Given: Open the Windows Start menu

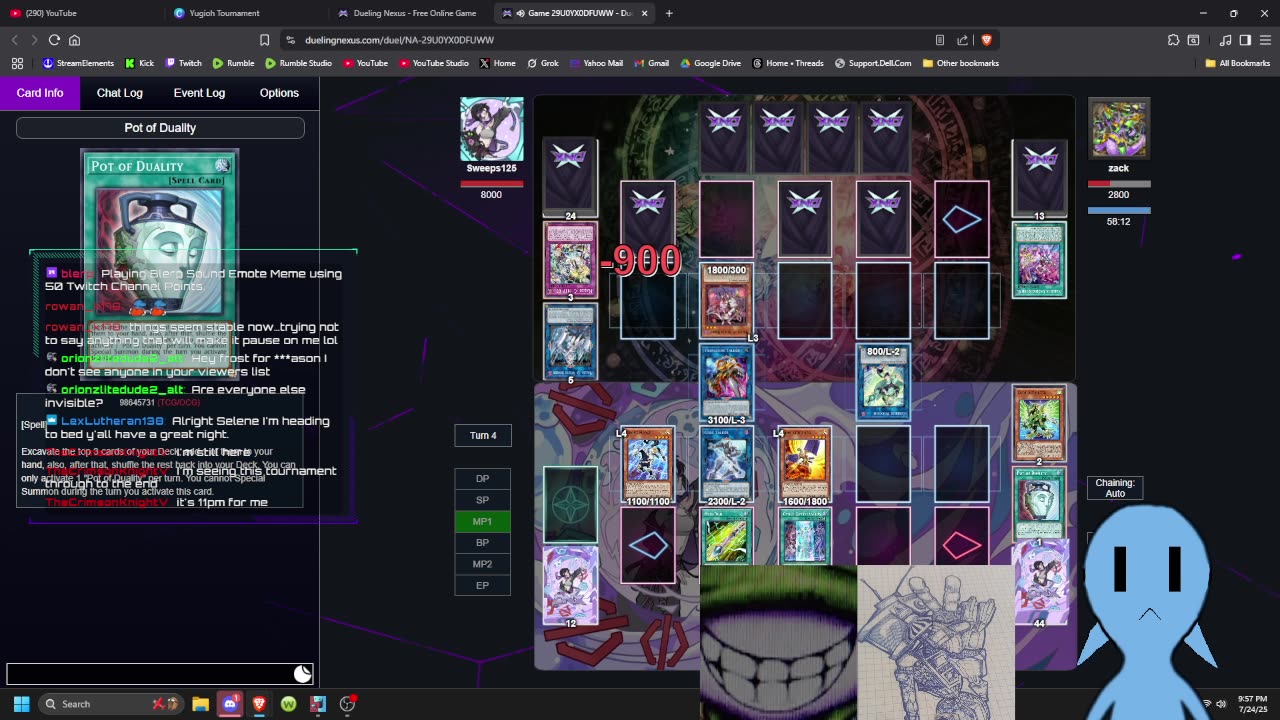Looking at the screenshot, I should coord(21,704).
